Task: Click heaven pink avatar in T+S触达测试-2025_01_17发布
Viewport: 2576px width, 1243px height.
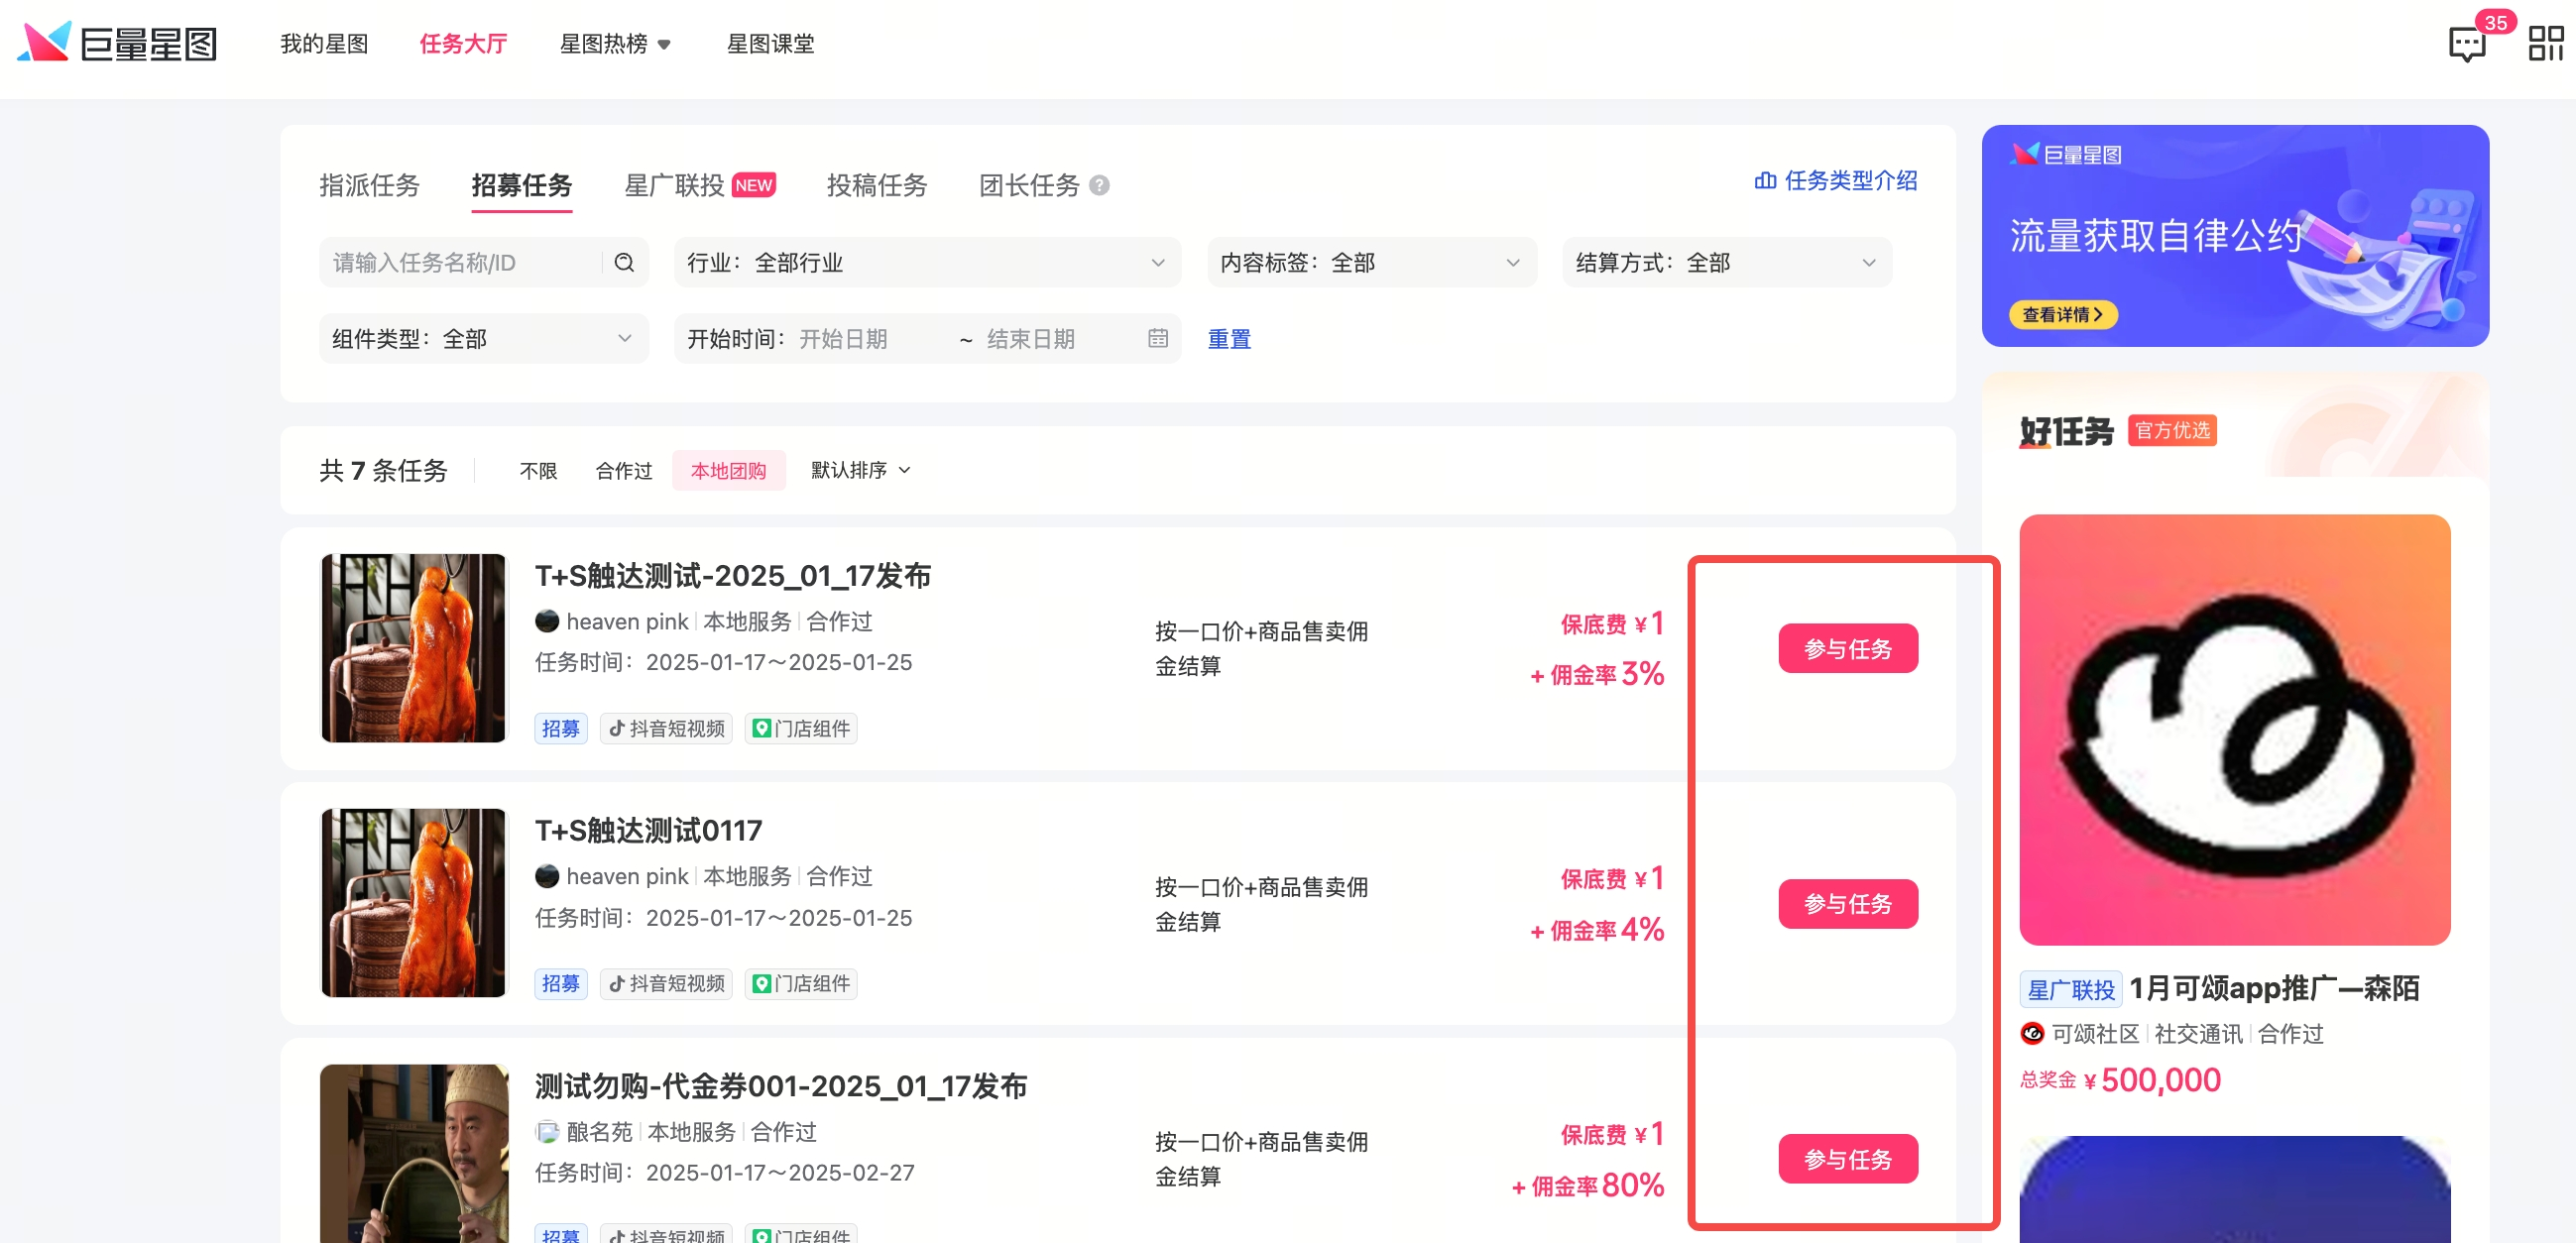Action: pos(547,621)
